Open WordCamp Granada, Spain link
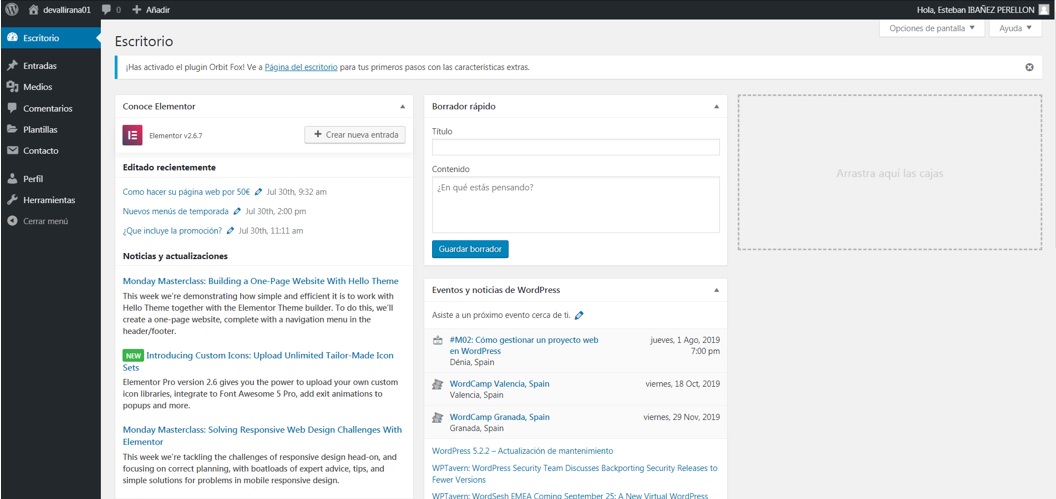 pos(499,417)
